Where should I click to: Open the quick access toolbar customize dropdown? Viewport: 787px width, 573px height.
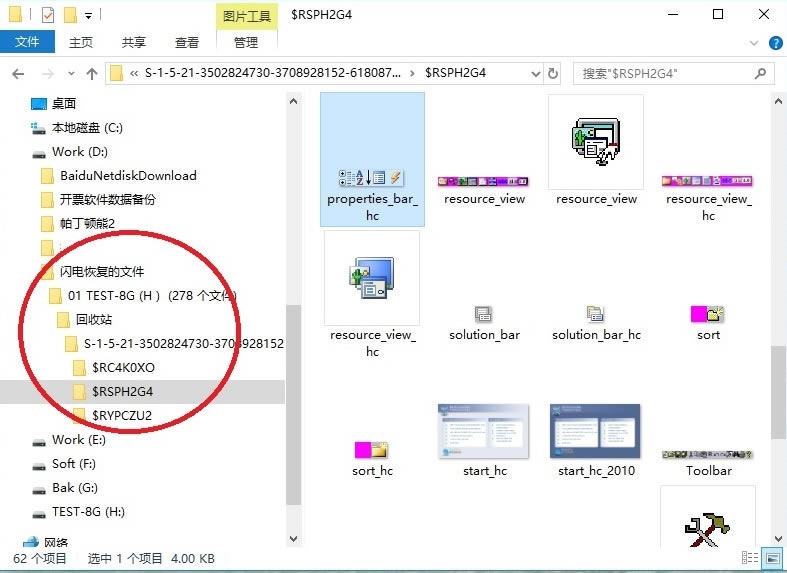tap(89, 15)
